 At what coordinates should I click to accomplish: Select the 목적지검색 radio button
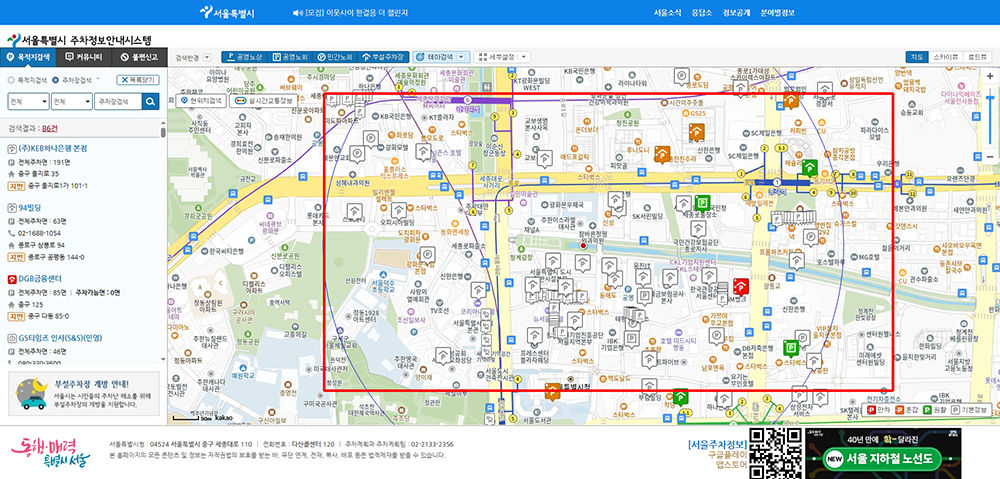11,80
